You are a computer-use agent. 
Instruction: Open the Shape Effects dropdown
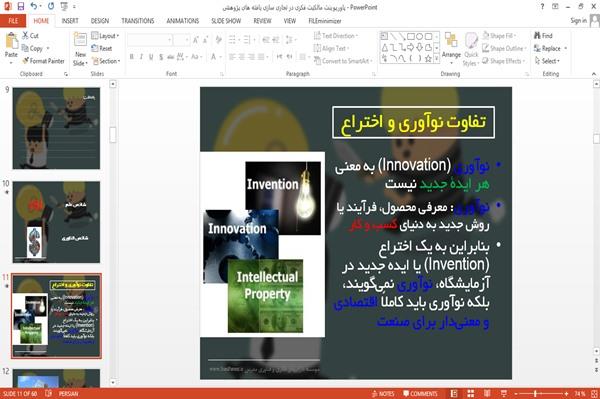point(504,61)
